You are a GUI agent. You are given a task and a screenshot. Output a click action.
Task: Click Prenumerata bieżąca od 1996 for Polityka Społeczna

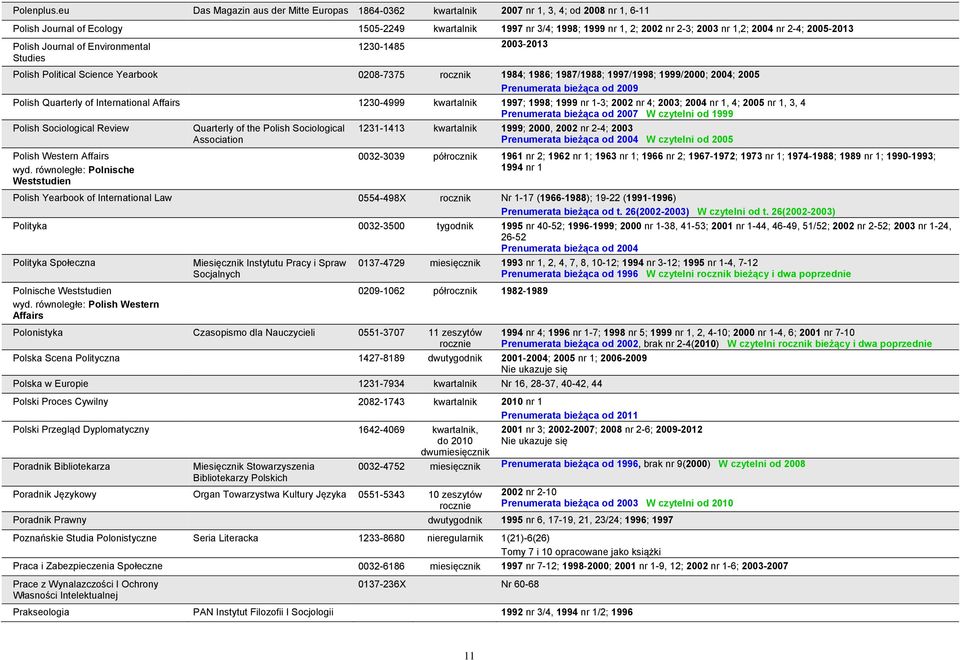coord(569,274)
